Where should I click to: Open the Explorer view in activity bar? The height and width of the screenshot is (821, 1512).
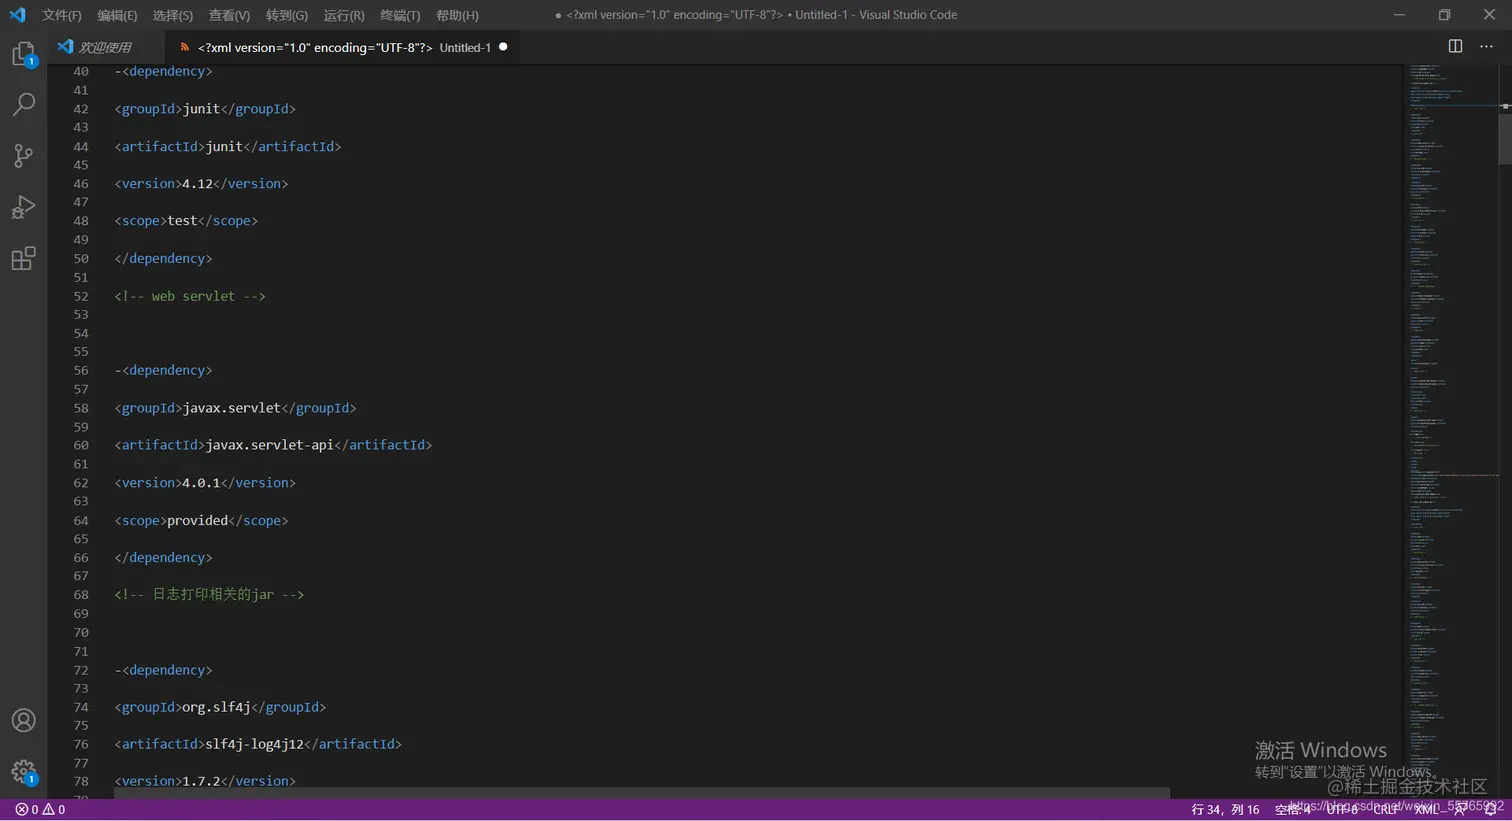click(23, 54)
